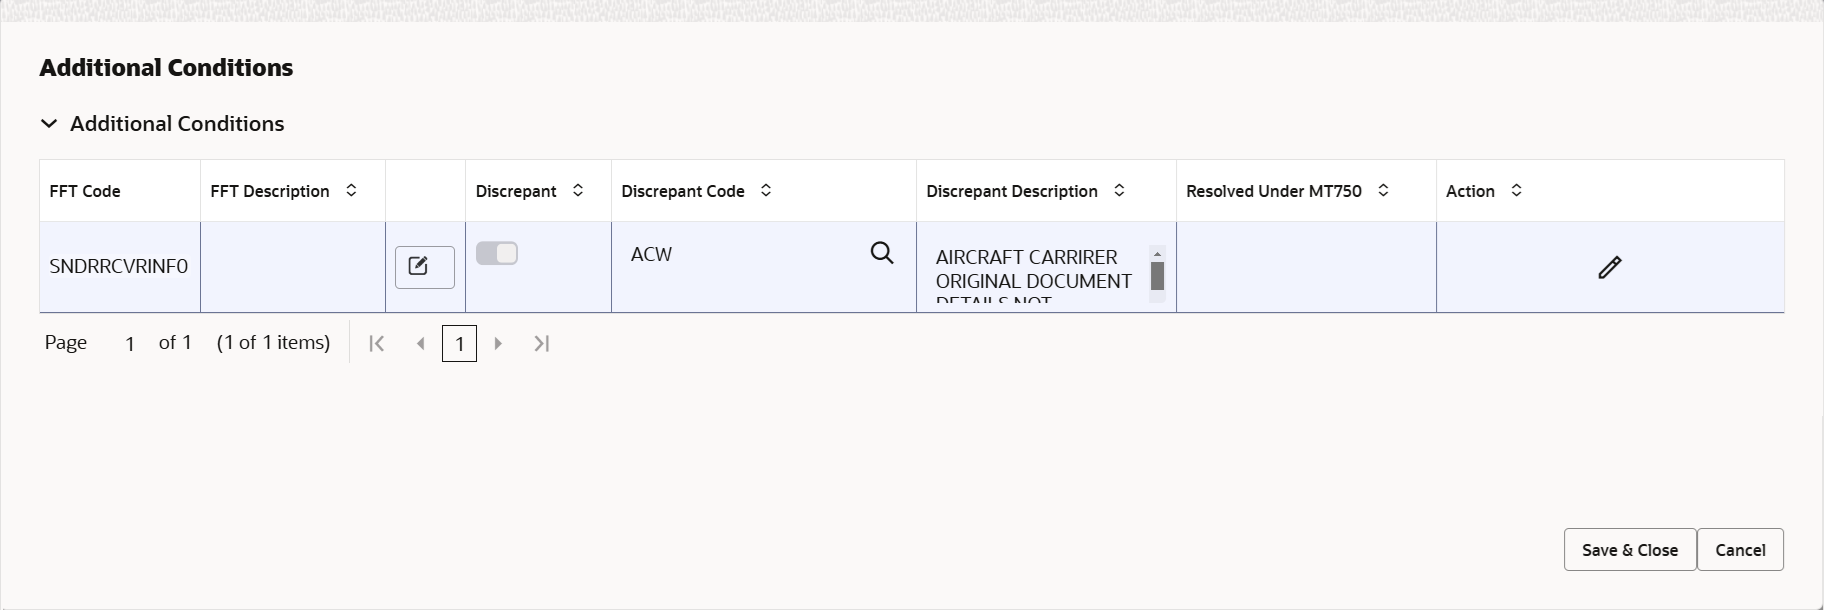Cancel the Additional Conditions dialog
This screenshot has width=1824, height=610.
point(1740,550)
